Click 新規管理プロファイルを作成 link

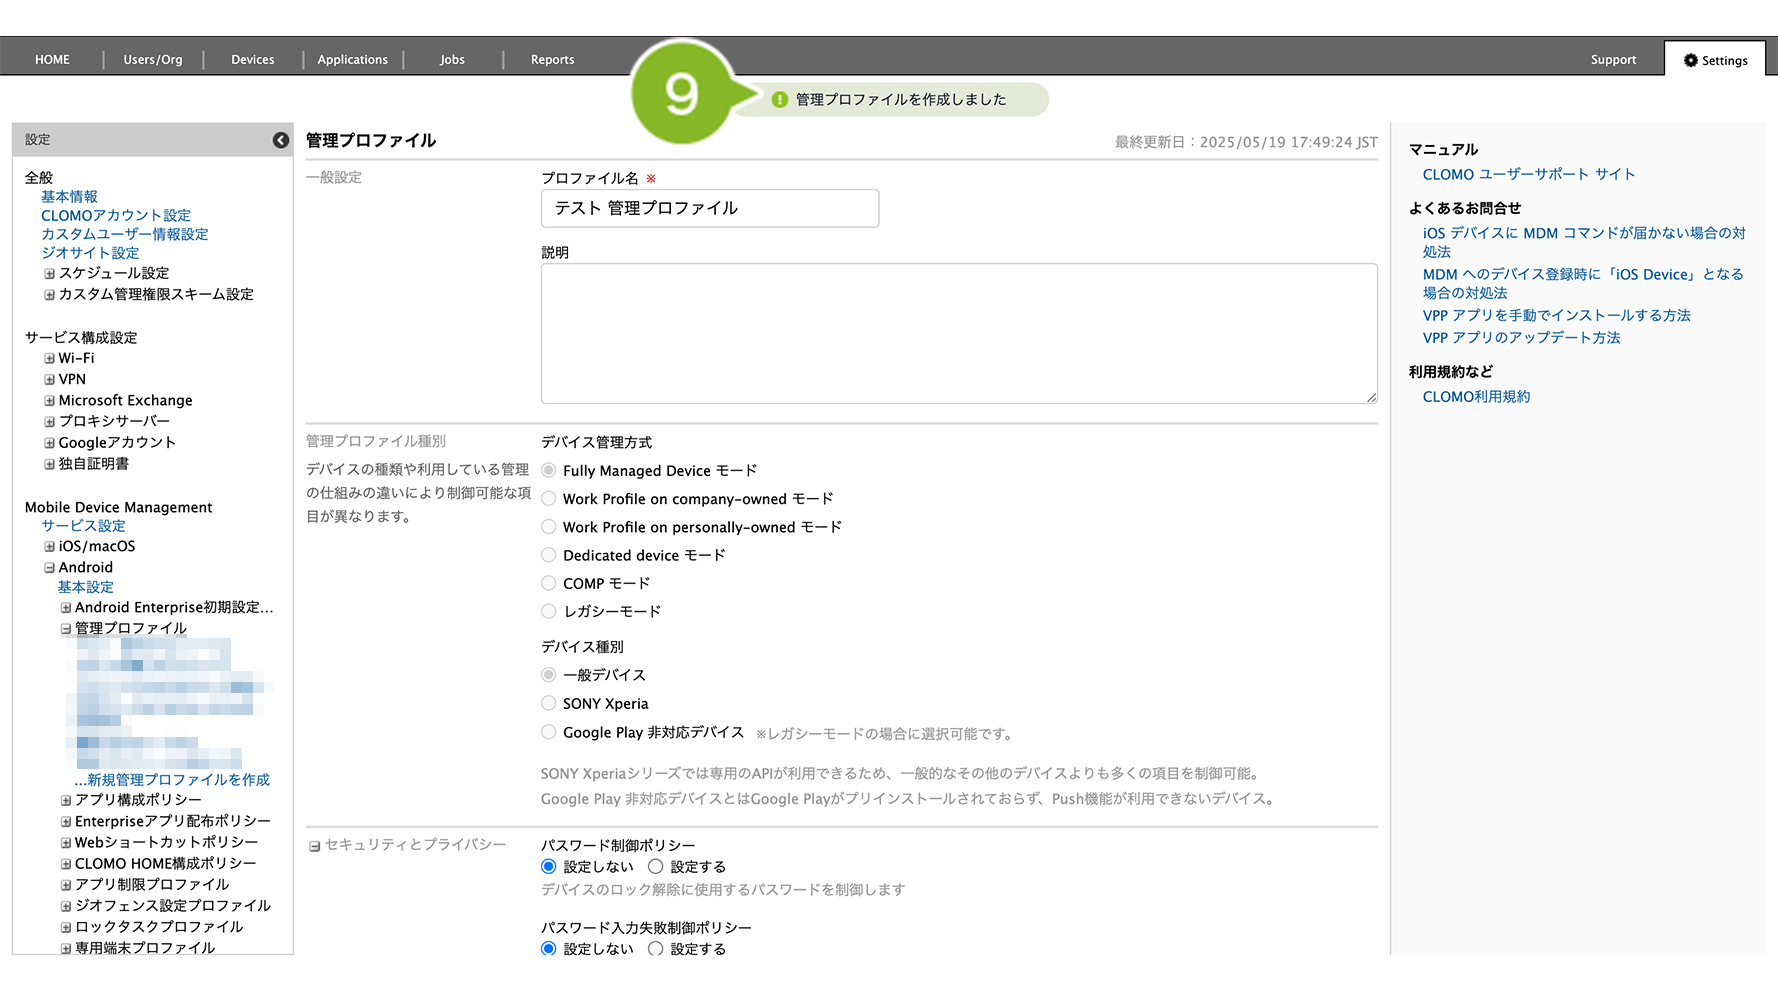click(172, 780)
